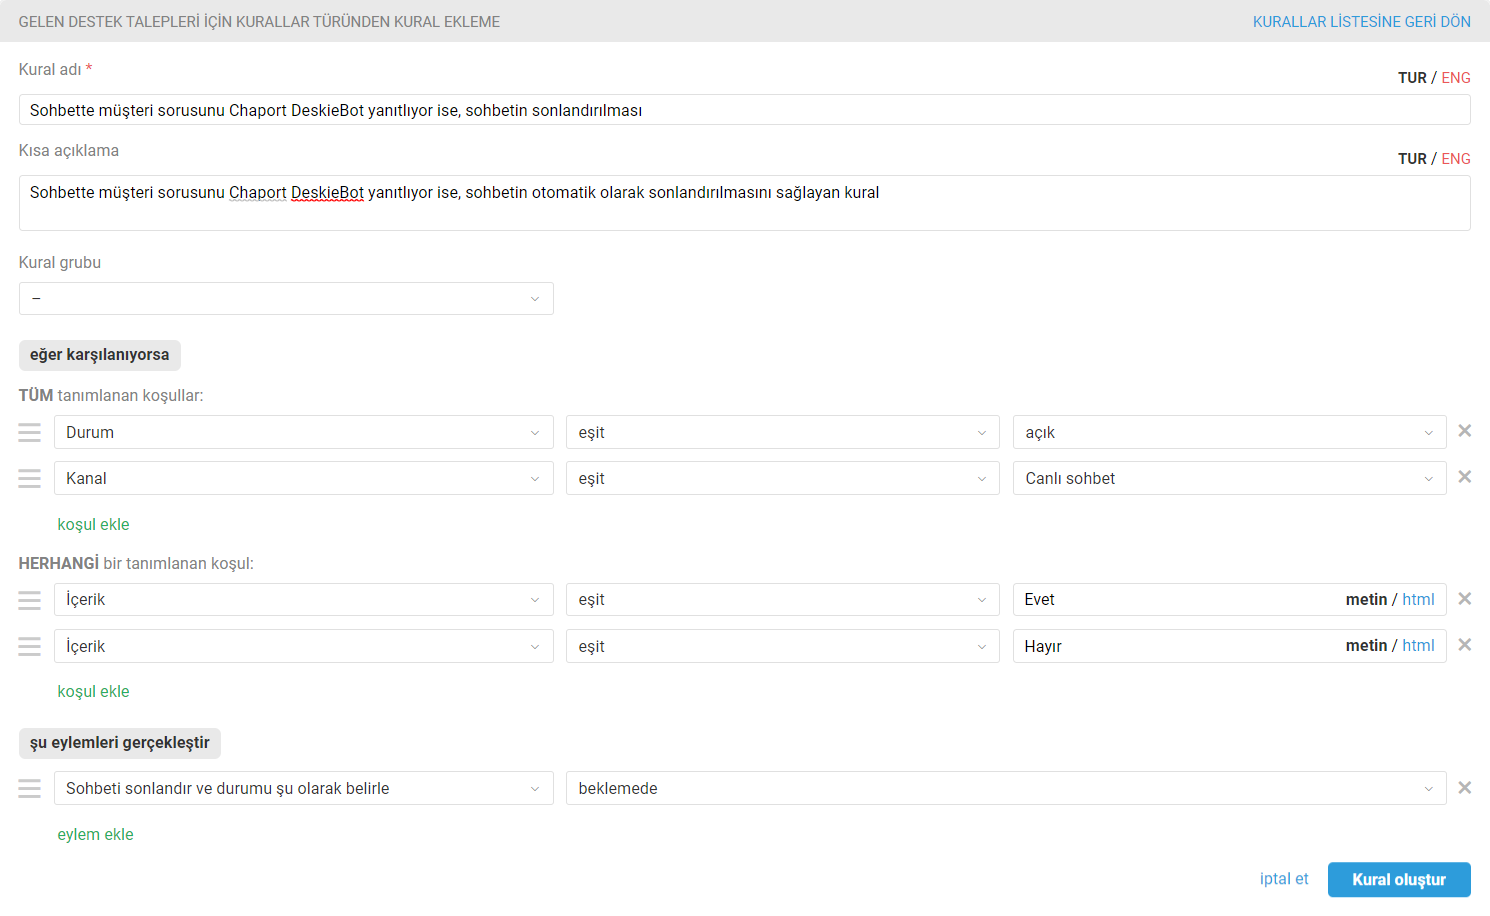Click the Kısa açıklama text area

744,203
